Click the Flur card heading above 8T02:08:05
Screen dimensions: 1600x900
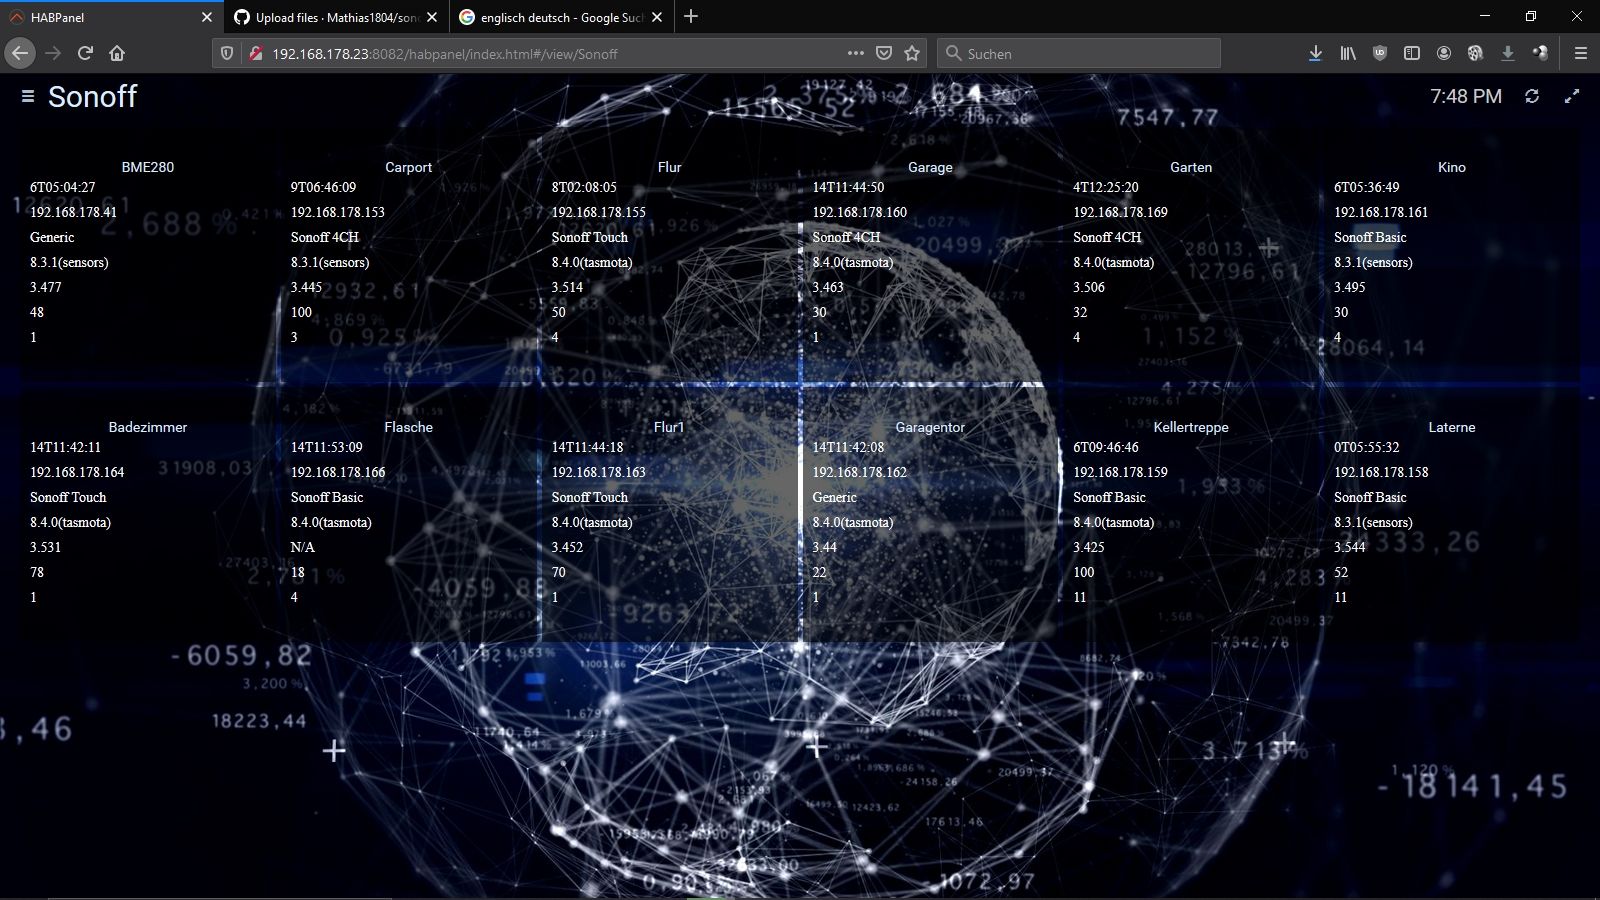pos(670,167)
